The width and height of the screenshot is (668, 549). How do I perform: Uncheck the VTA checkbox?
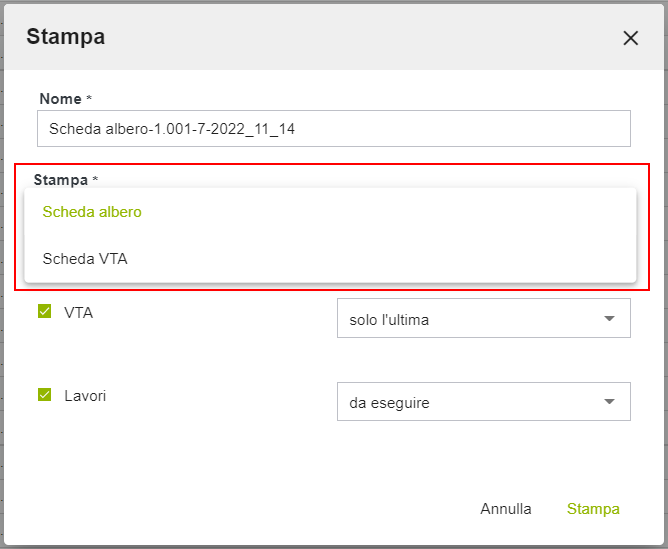(x=44, y=311)
